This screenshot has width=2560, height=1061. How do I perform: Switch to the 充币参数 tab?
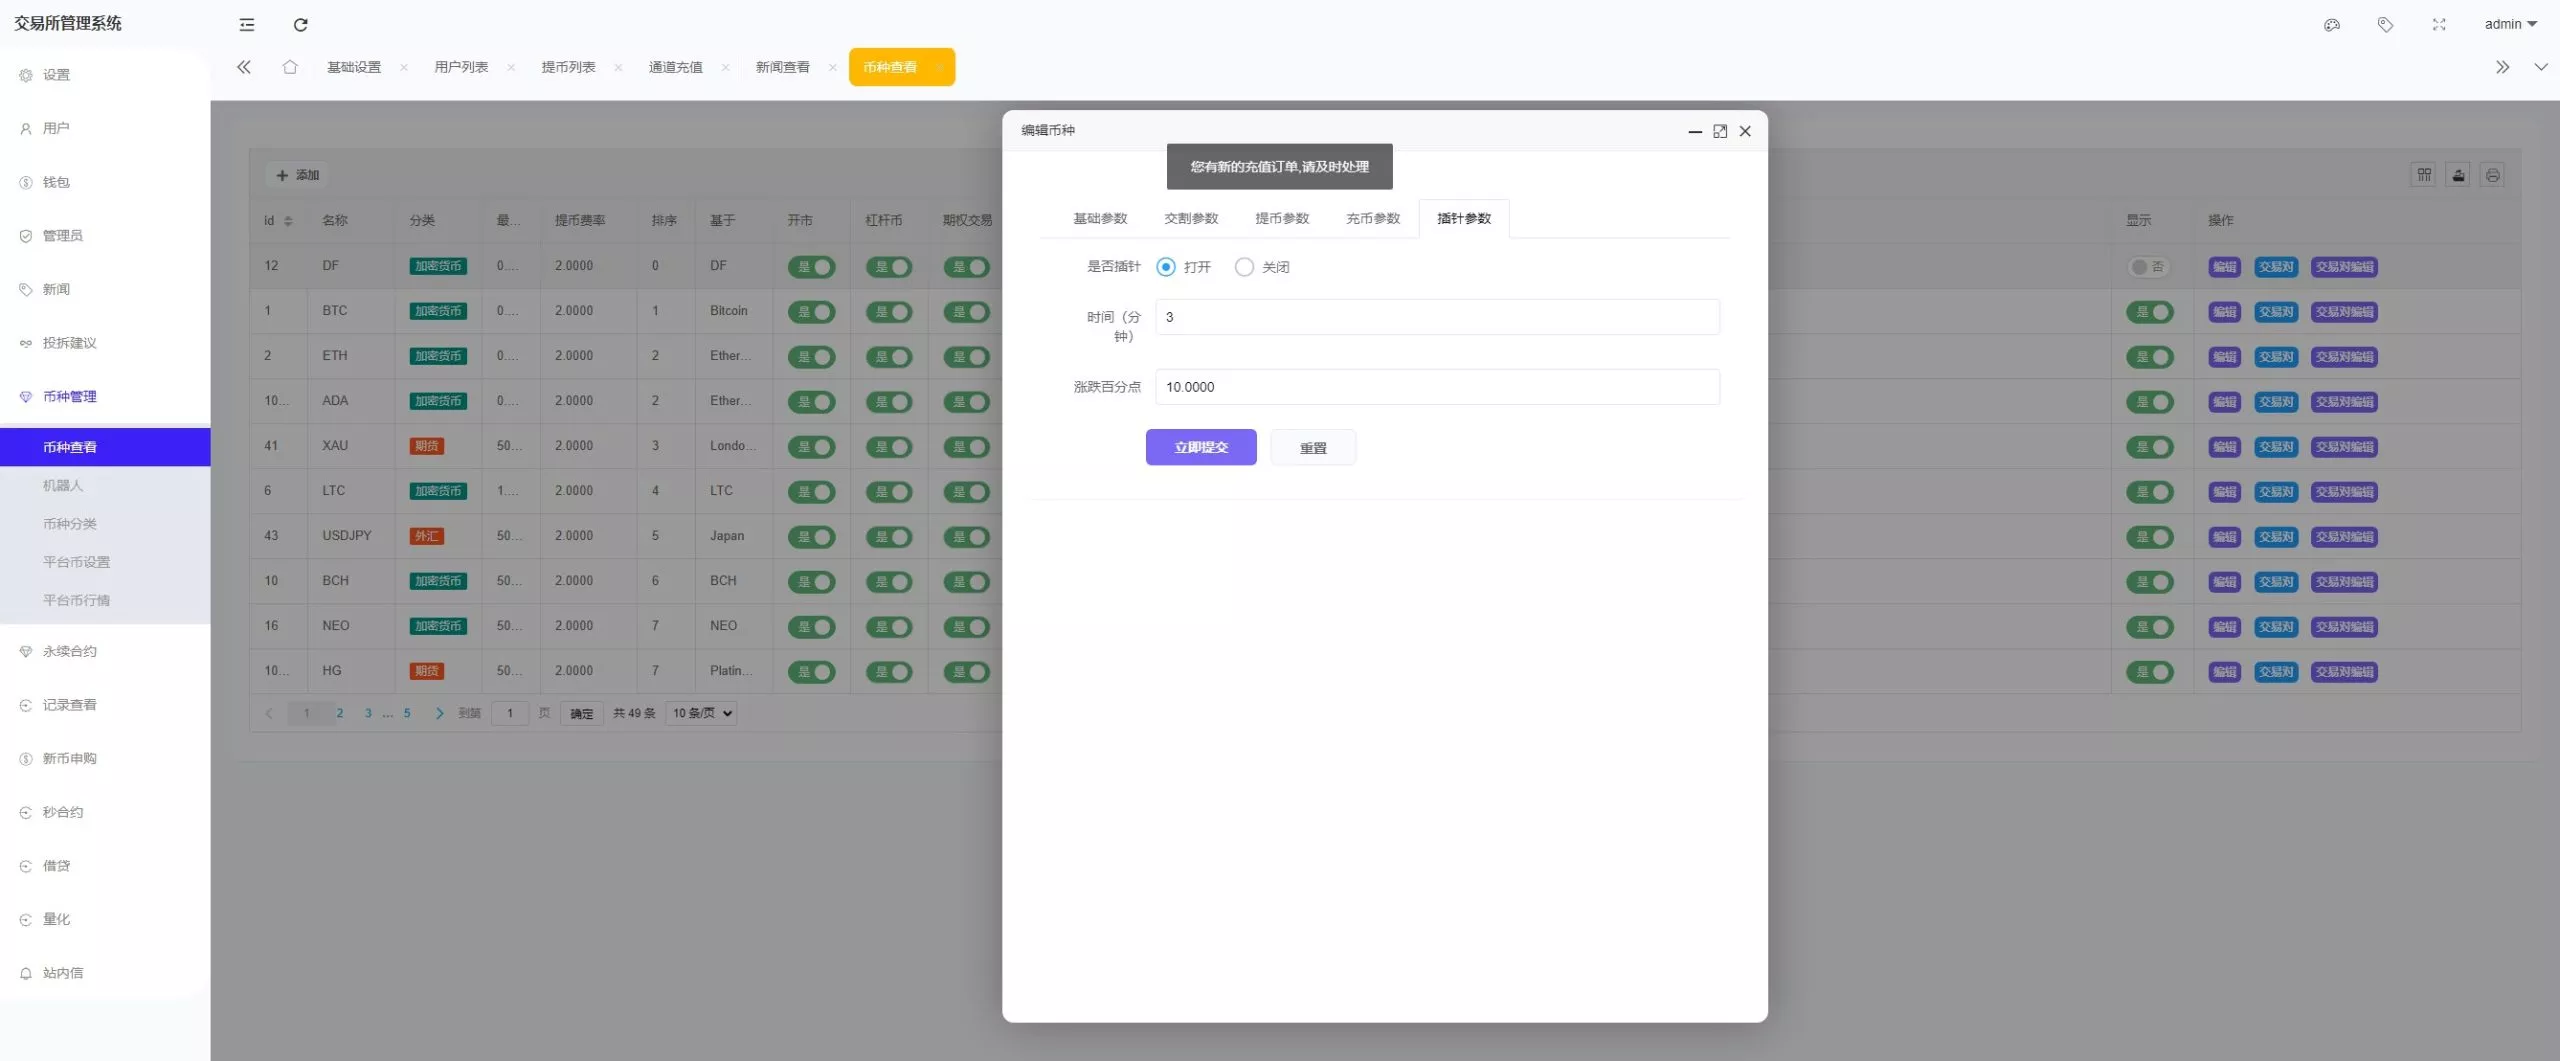[1372, 218]
